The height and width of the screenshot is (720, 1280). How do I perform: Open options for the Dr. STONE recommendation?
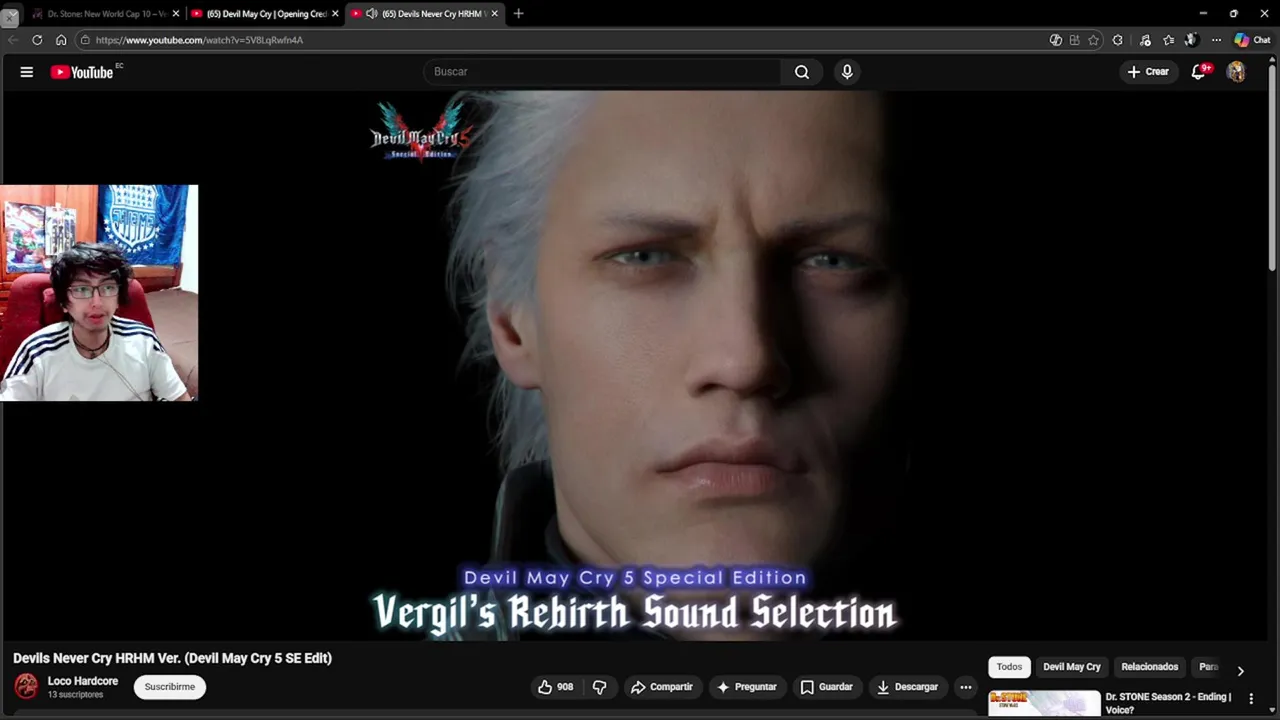click(1251, 699)
